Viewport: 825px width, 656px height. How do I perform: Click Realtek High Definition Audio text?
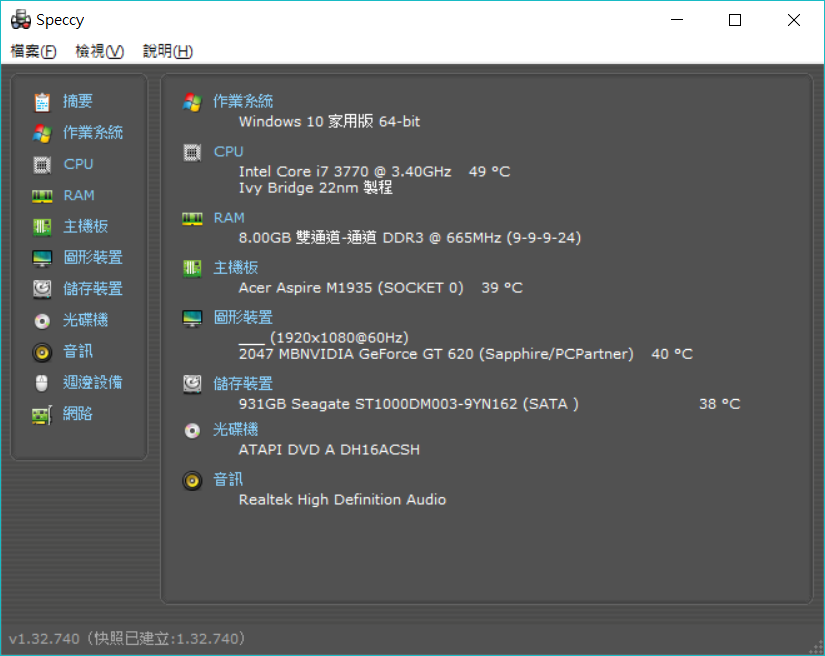(x=343, y=500)
